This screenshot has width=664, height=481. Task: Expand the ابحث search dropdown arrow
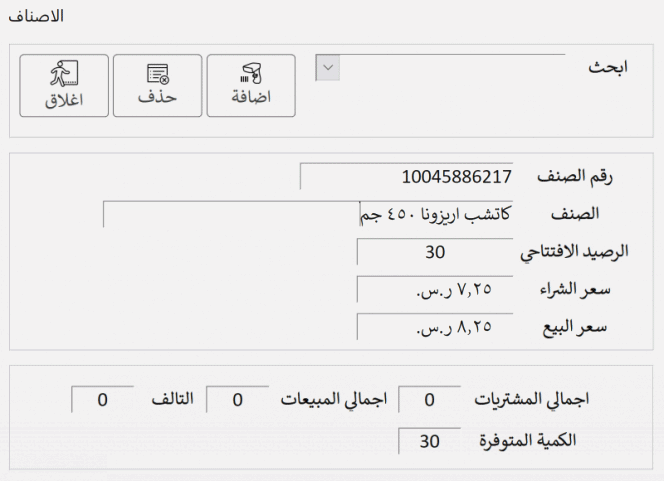(x=327, y=67)
